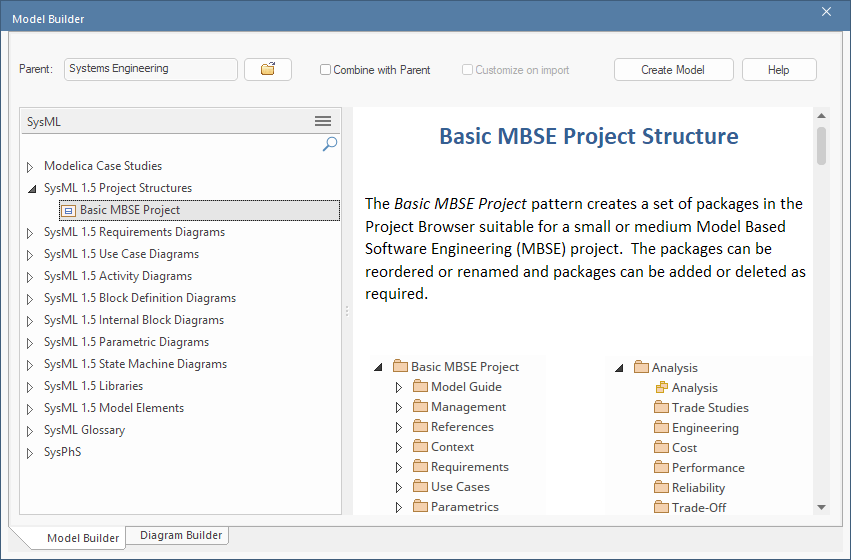Viewport: 851px width, 560px height.
Task: Enable the Combine with Parent checkbox
Action: (326, 70)
